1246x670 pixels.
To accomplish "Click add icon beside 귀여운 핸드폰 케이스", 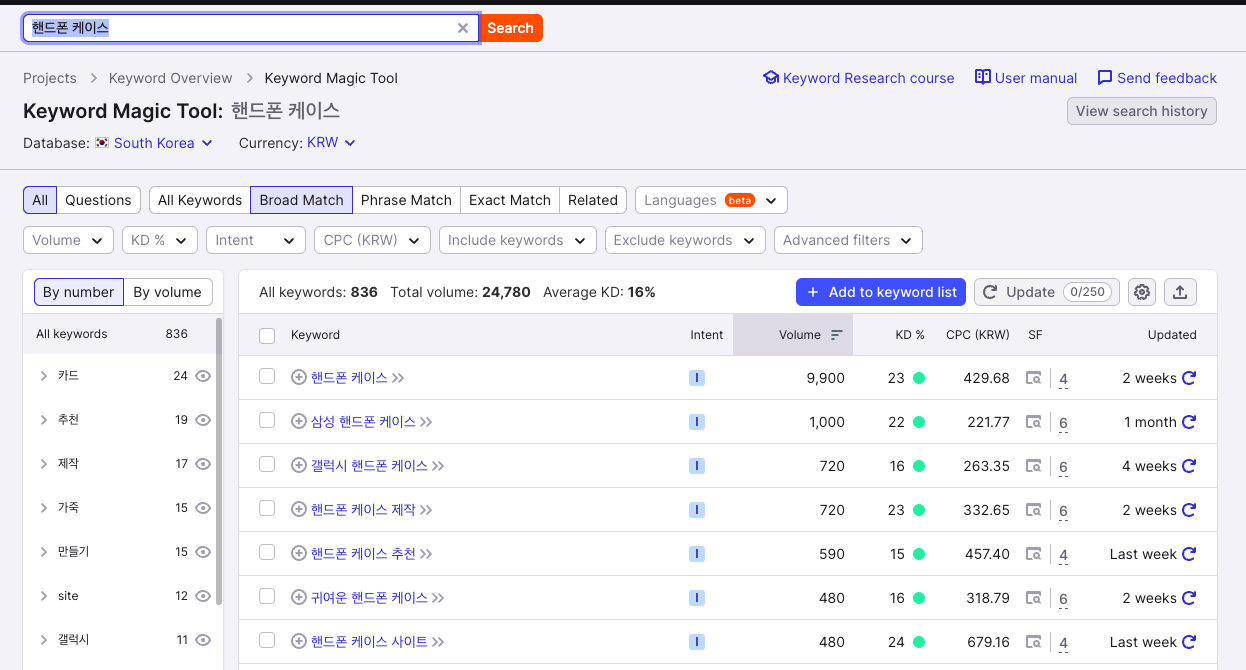I will pos(298,598).
